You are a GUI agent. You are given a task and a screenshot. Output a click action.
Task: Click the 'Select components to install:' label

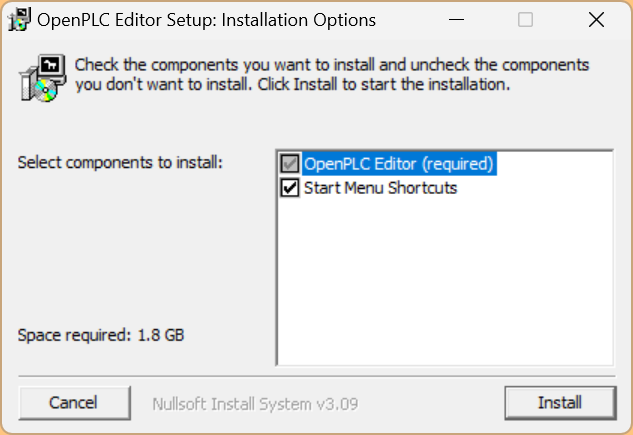(121, 162)
